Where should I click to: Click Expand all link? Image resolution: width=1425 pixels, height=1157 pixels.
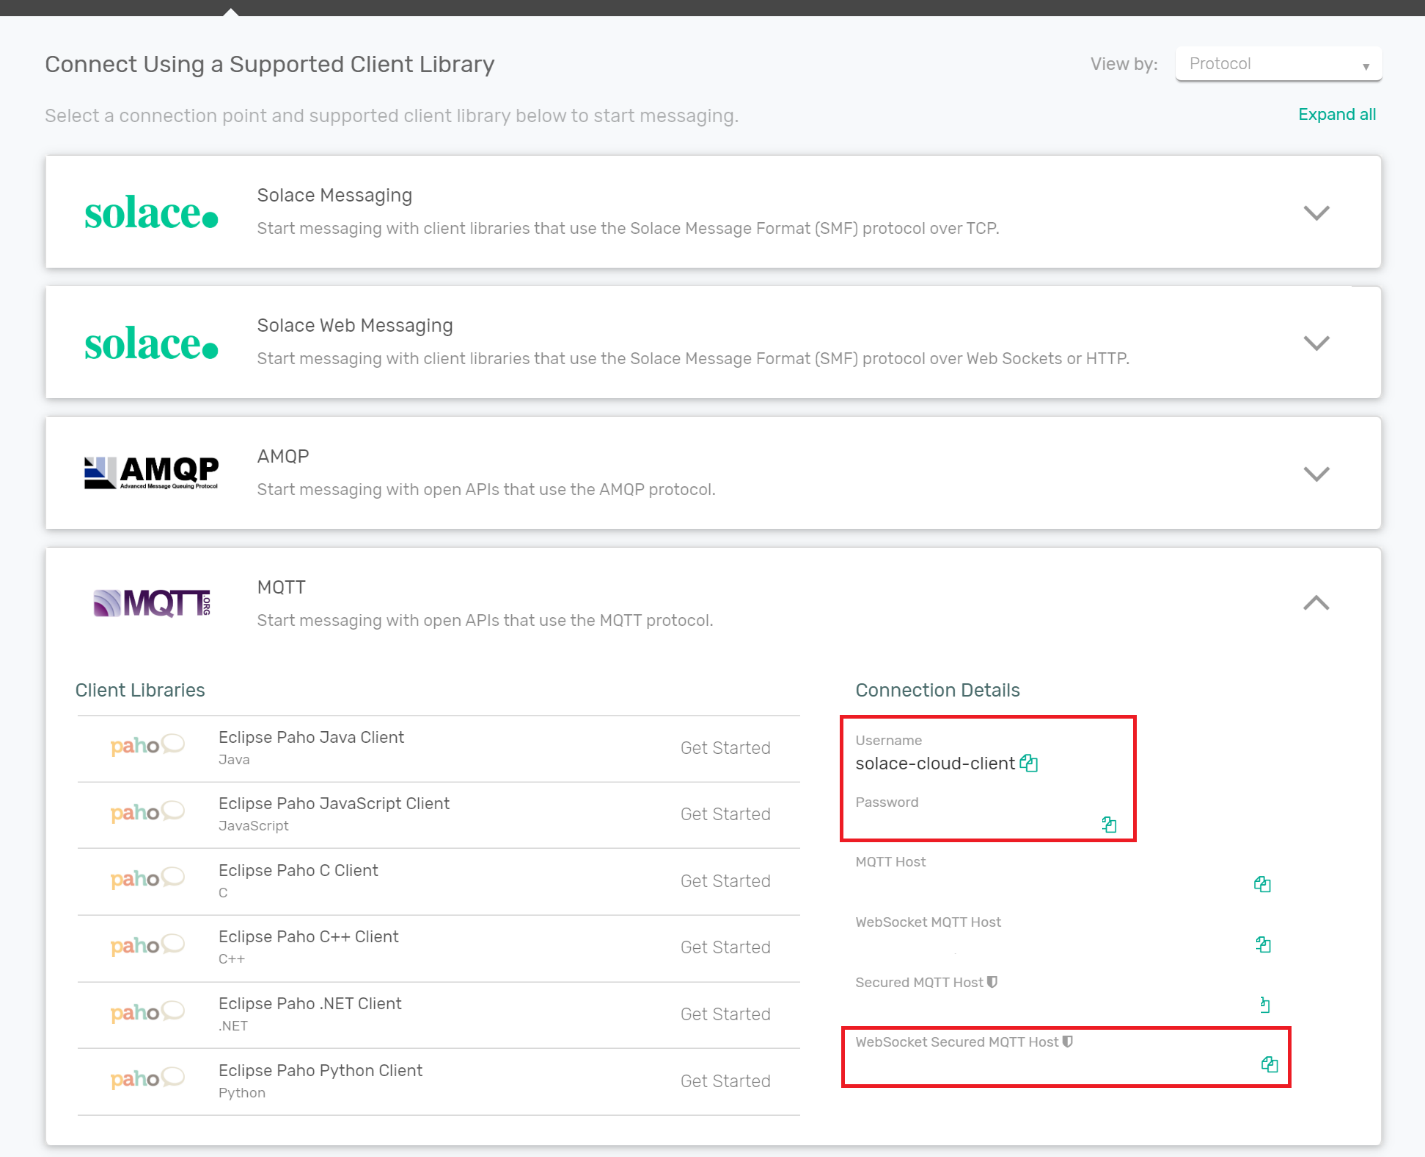[1337, 114]
